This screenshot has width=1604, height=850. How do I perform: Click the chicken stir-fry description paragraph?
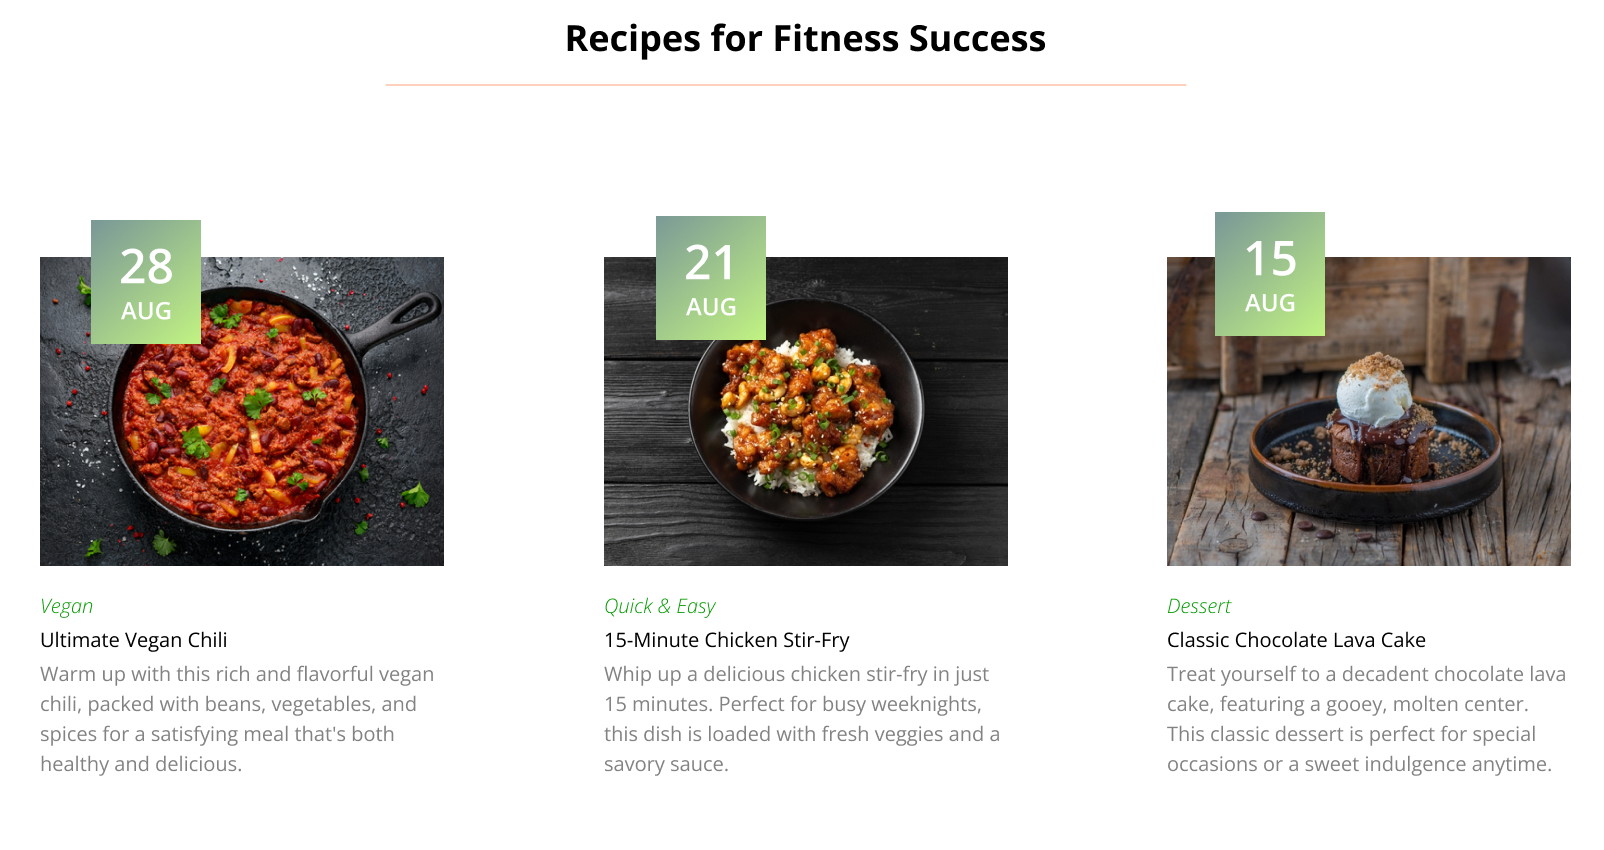[x=803, y=719]
